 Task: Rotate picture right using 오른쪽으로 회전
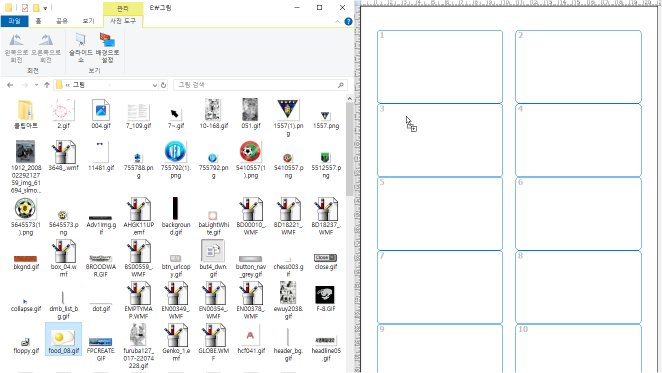click(46, 48)
